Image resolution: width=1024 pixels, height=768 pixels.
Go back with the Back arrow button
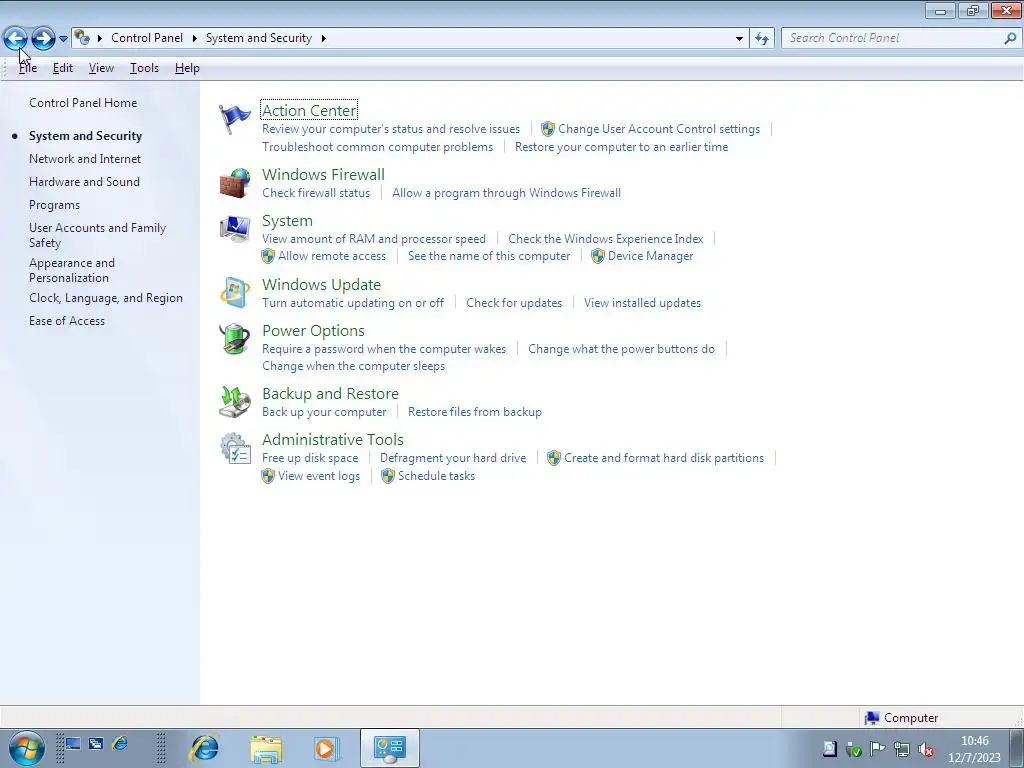point(15,39)
